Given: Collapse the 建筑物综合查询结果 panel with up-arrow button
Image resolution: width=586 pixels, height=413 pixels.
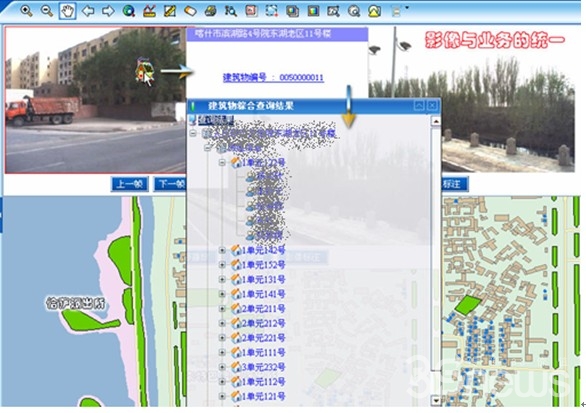Looking at the screenshot, I should pos(419,106).
